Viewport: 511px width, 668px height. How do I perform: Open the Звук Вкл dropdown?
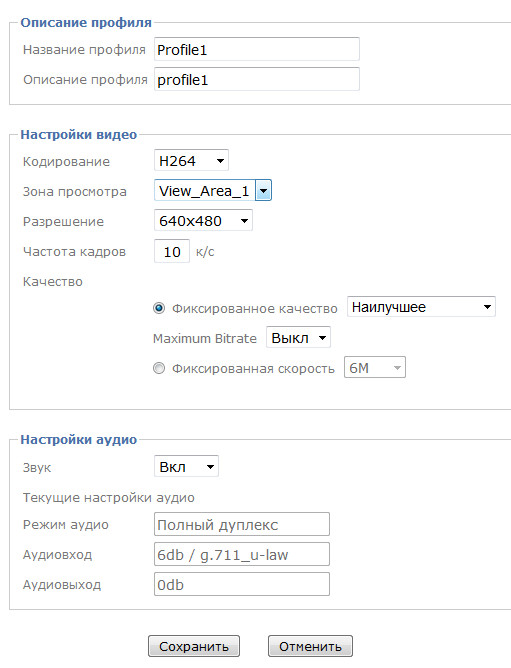186,466
